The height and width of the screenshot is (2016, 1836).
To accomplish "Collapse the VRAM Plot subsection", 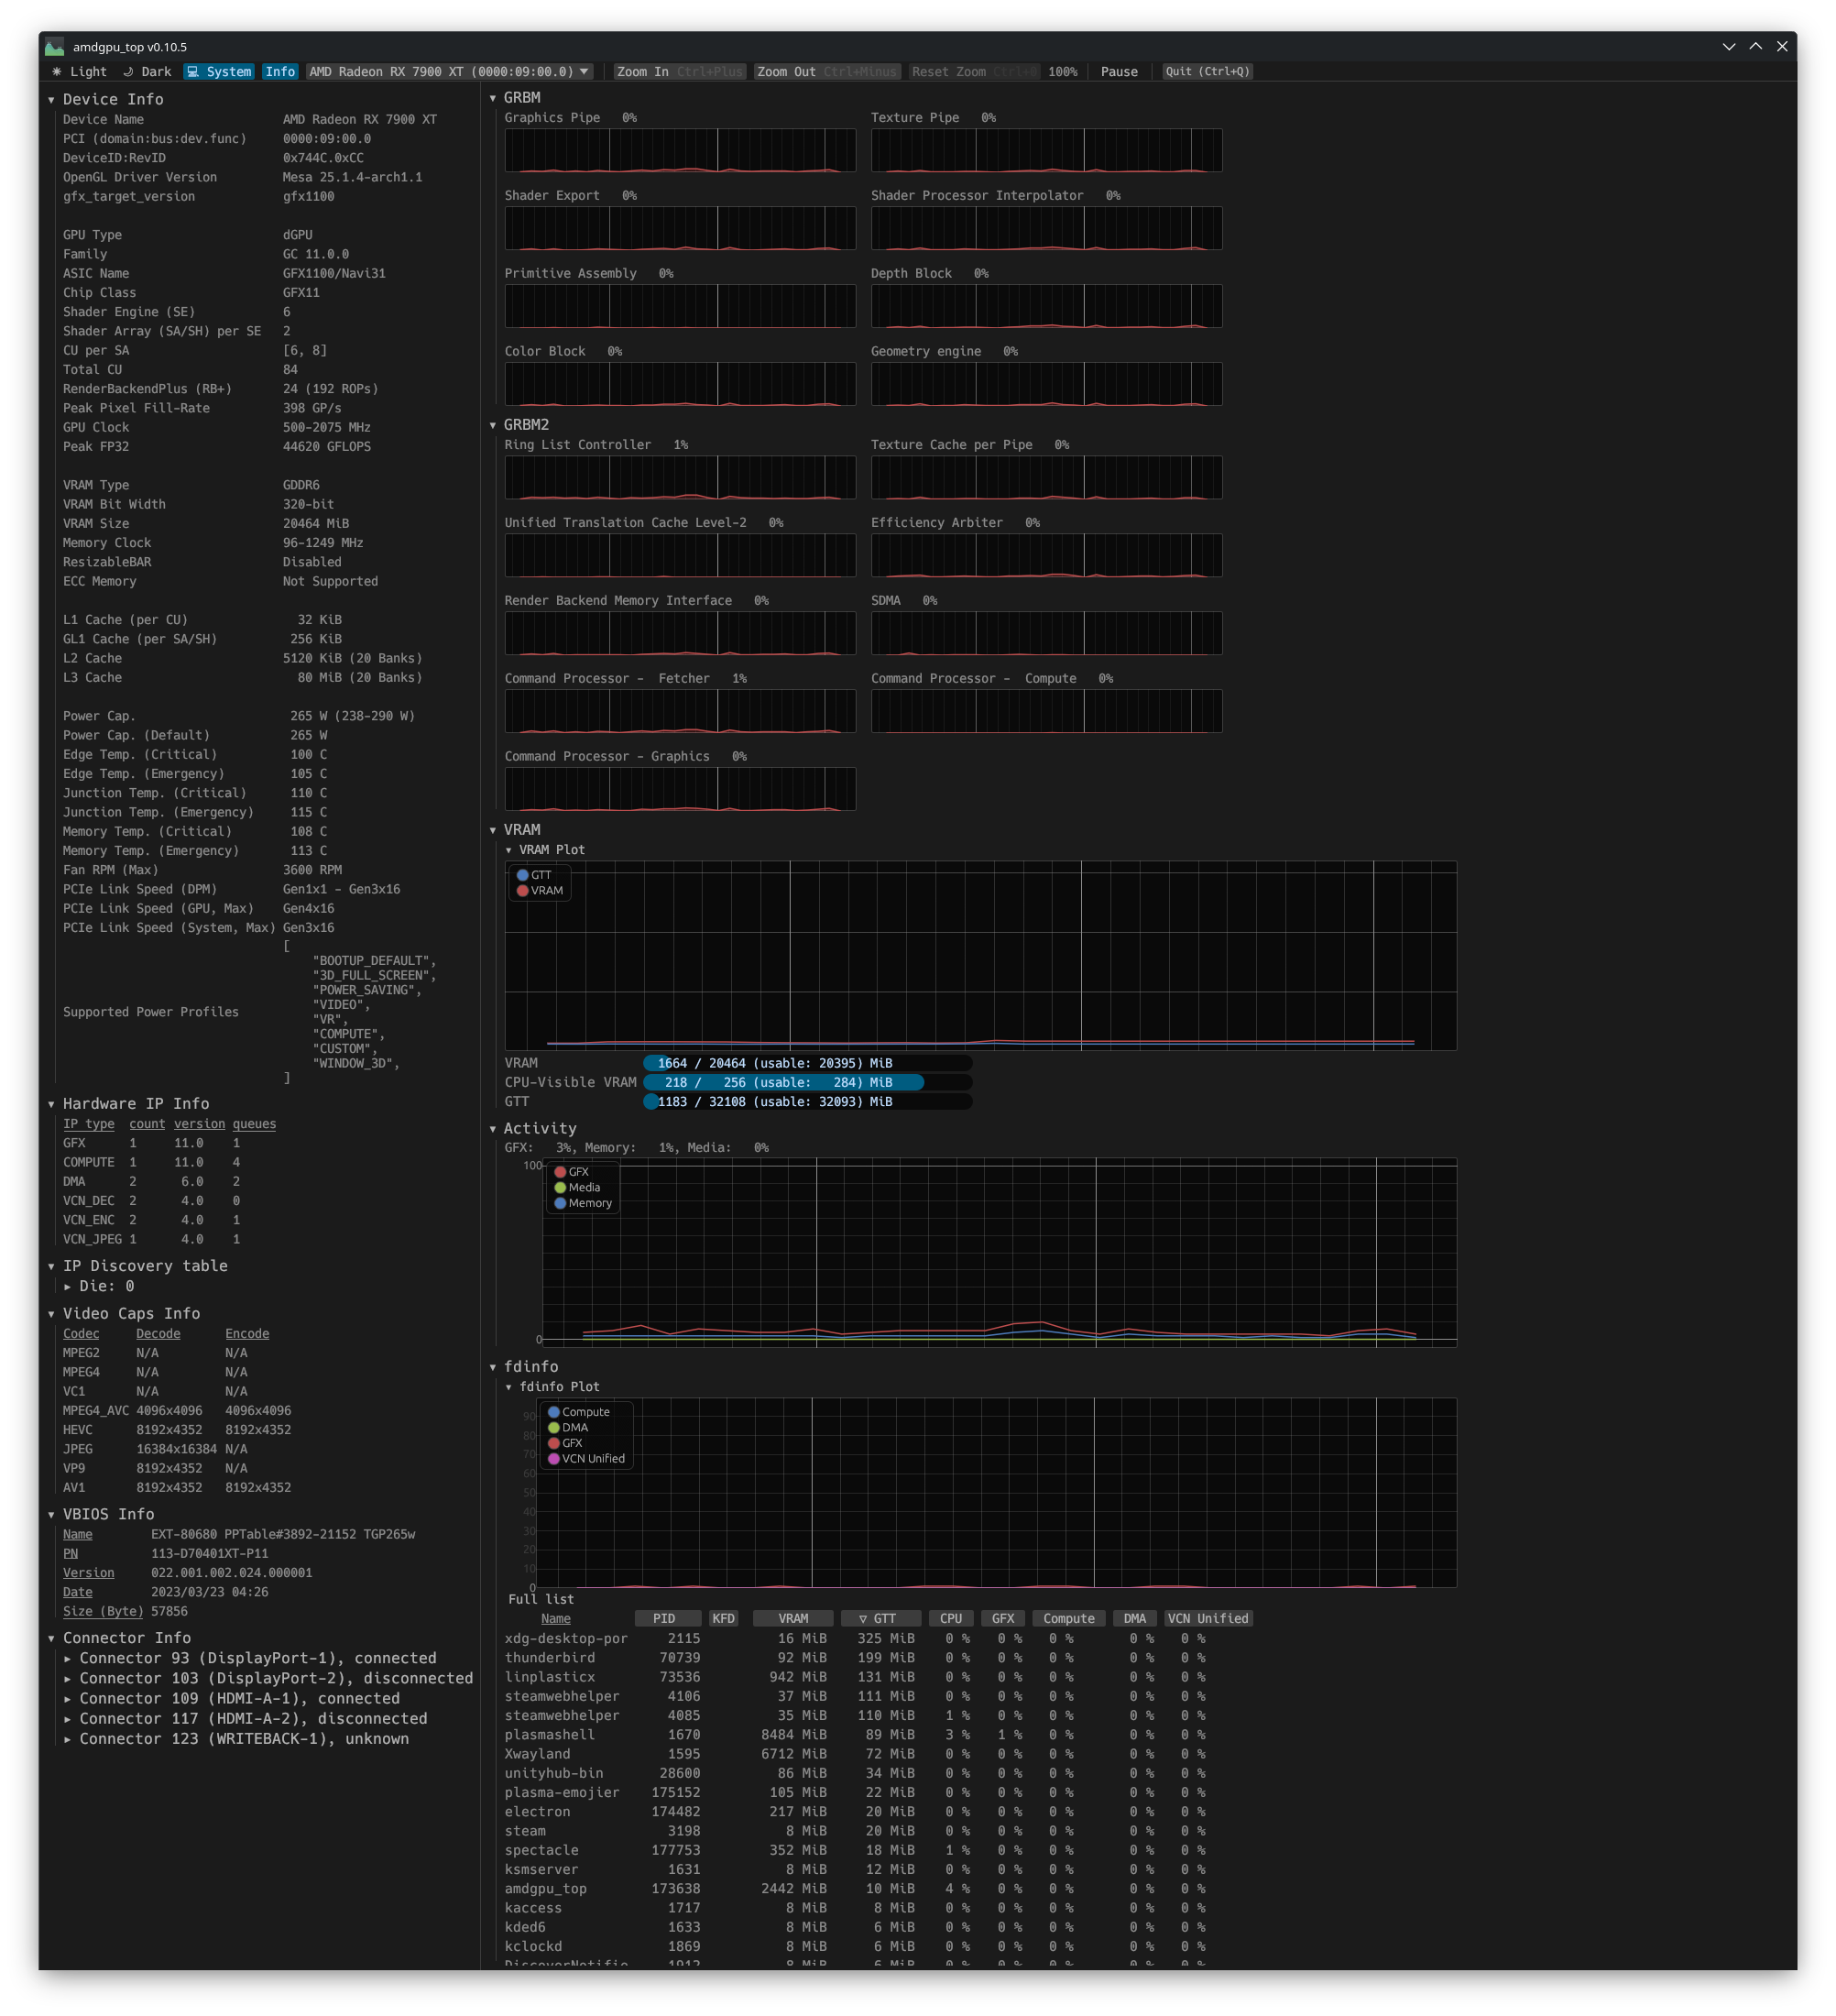I will [545, 850].
